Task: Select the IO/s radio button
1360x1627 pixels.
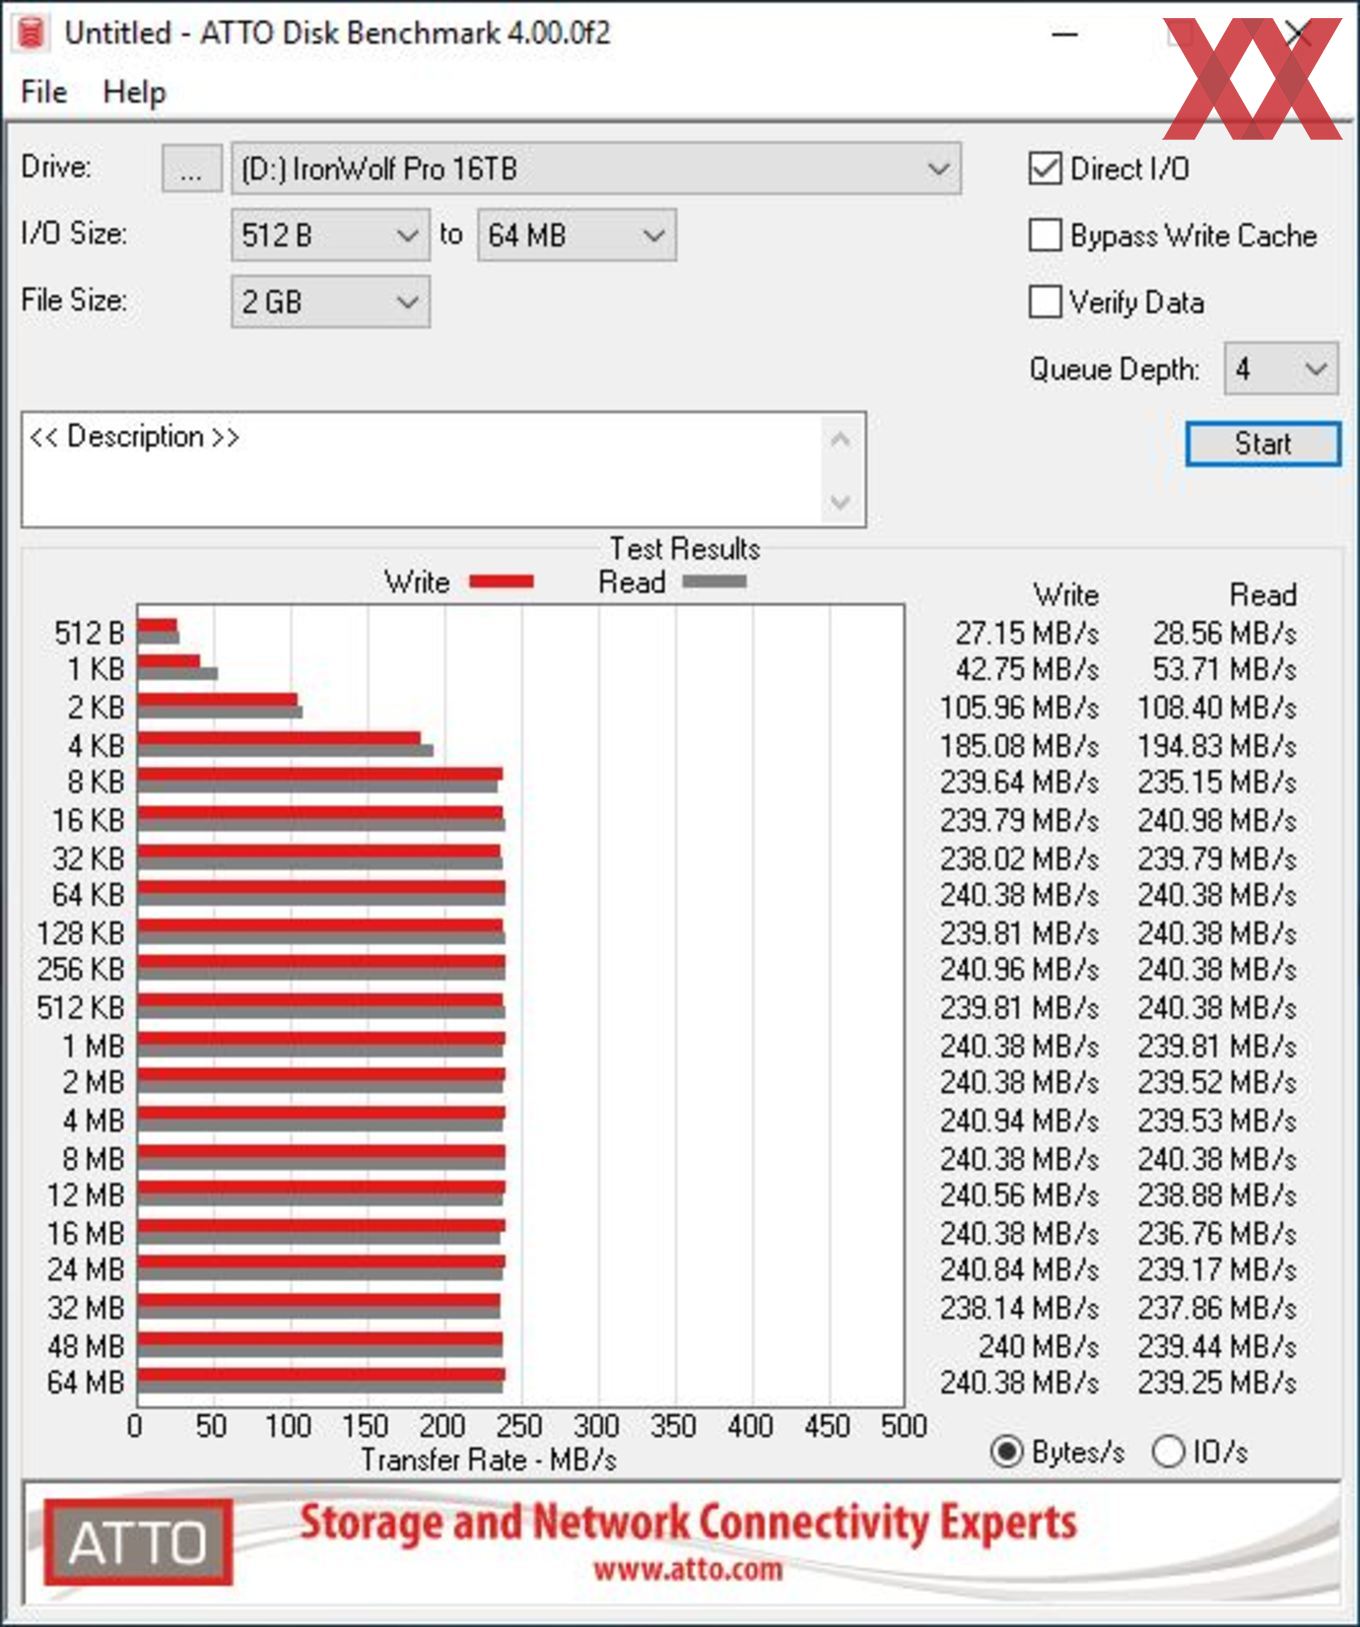Action: click(x=1168, y=1451)
